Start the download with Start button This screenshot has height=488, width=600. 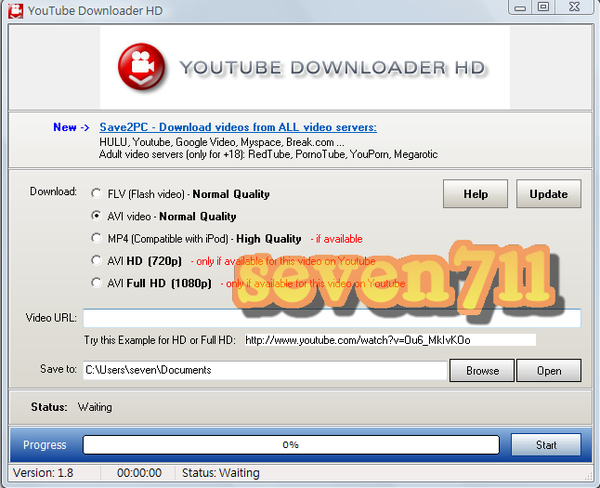click(546, 444)
